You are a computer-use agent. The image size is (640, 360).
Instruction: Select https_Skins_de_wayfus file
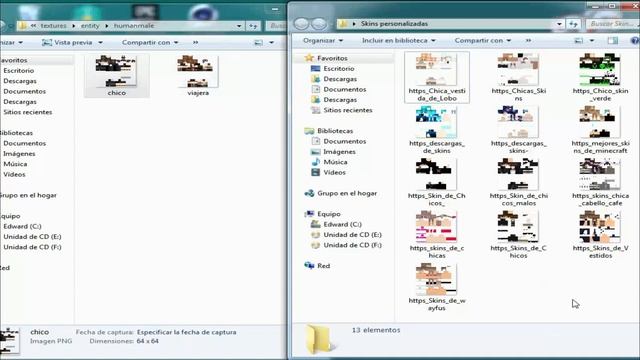[437, 287]
